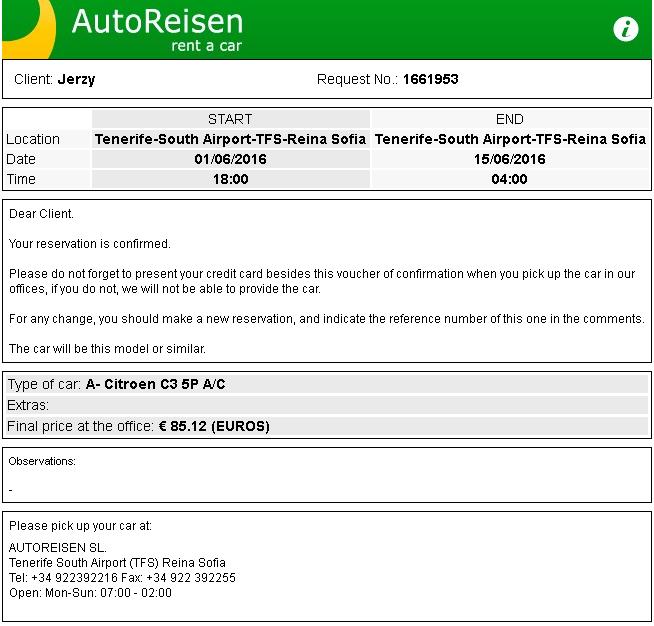The width and height of the screenshot is (654, 626).
Task: Click the paragraph about presenting your credit card
Action: [x=322, y=281]
